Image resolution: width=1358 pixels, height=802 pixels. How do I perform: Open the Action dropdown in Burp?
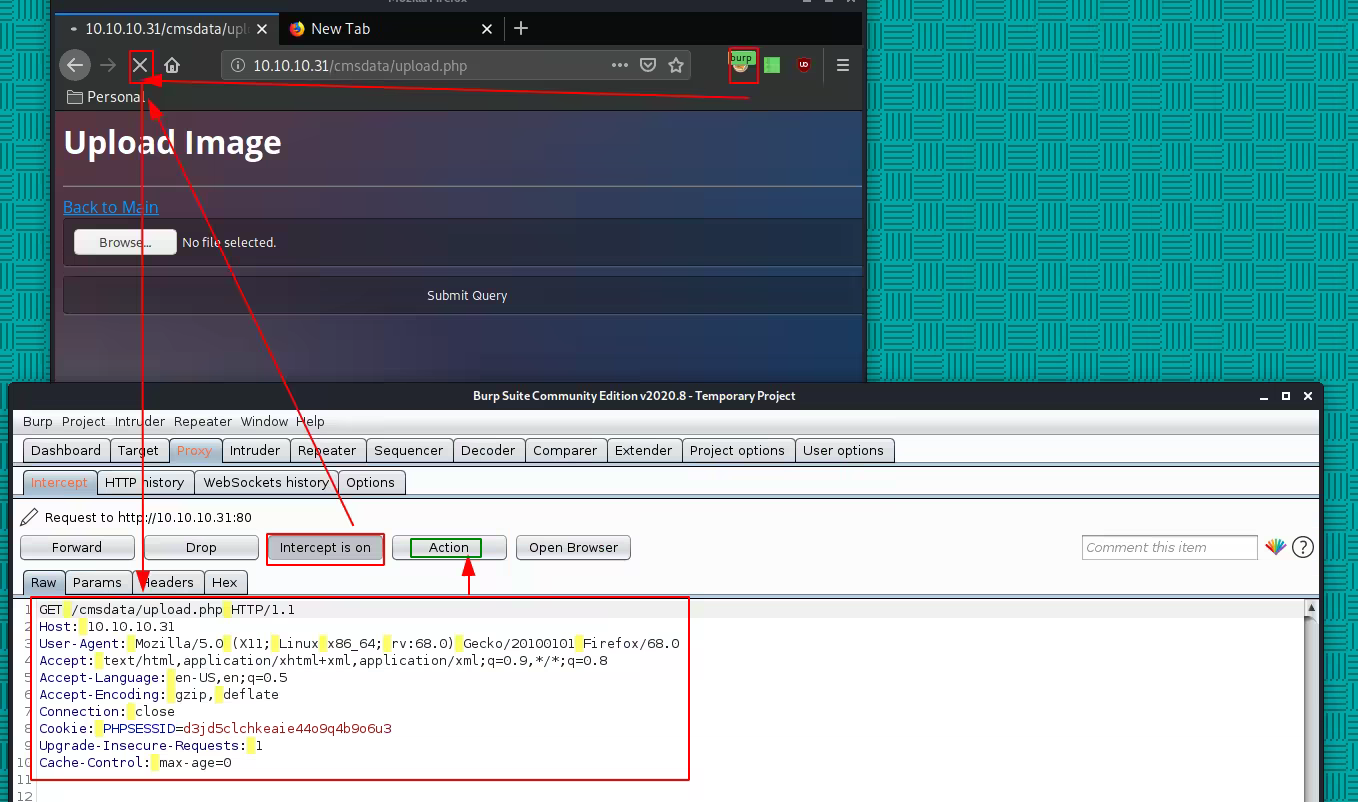pos(448,547)
